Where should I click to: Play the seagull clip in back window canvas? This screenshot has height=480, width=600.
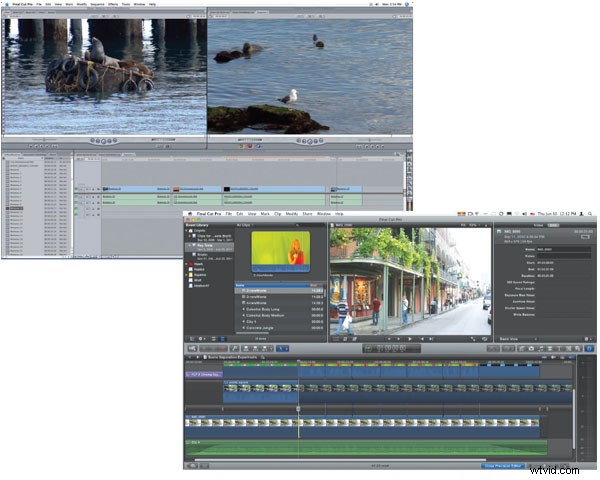click(x=310, y=142)
